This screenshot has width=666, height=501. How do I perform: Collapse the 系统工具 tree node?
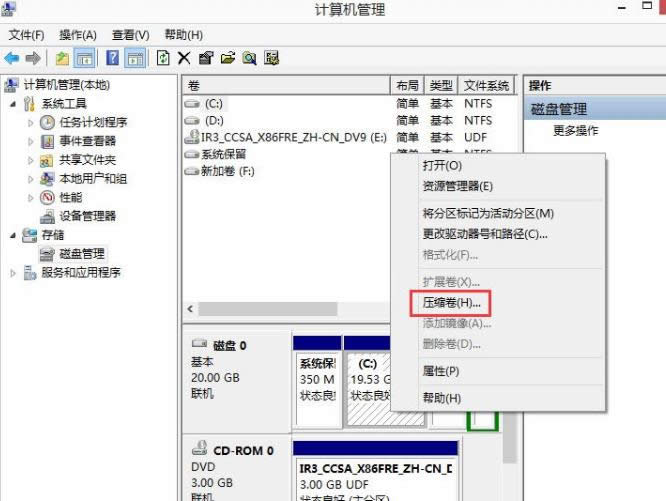(13, 104)
